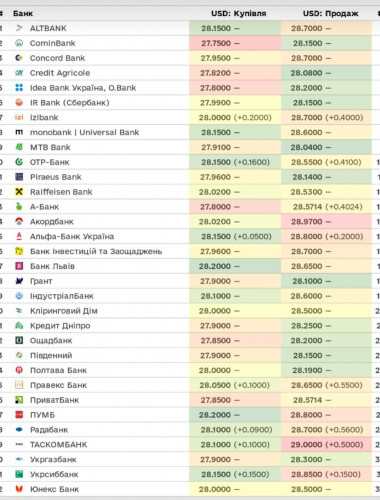Sort by USD: Купівля column header
The image size is (380, 500).
tap(239, 14)
